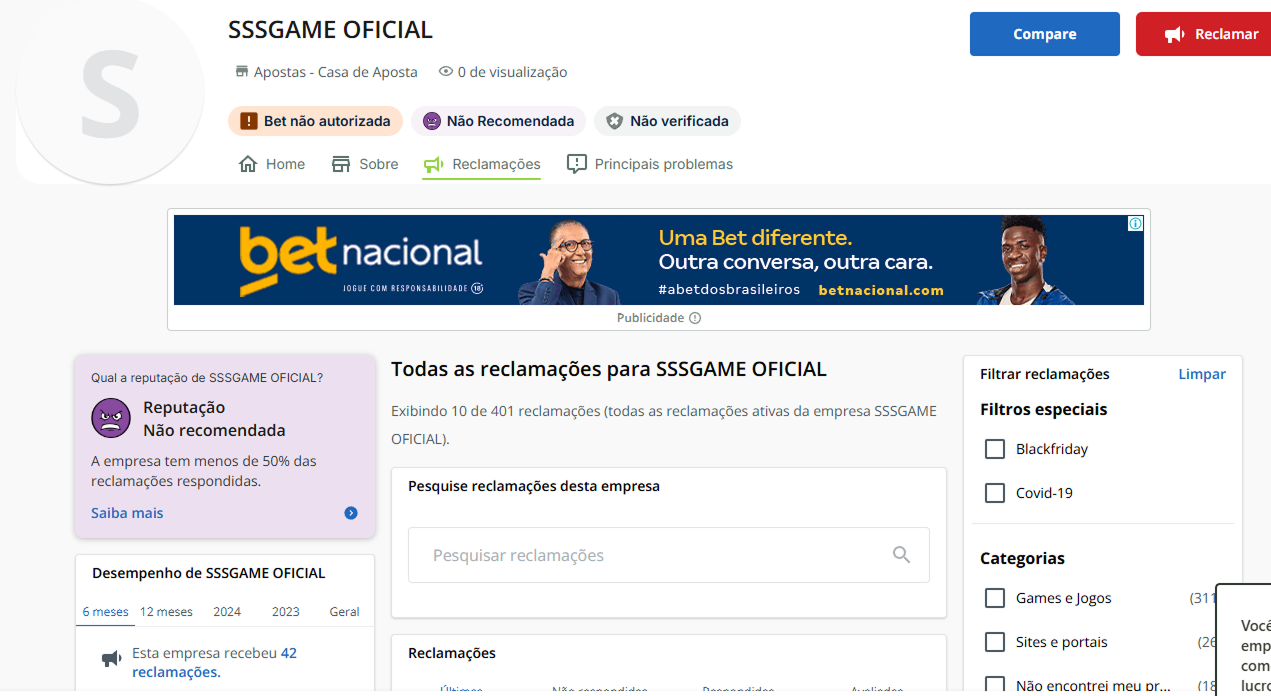Switch performance period to 12 meses

tap(166, 611)
